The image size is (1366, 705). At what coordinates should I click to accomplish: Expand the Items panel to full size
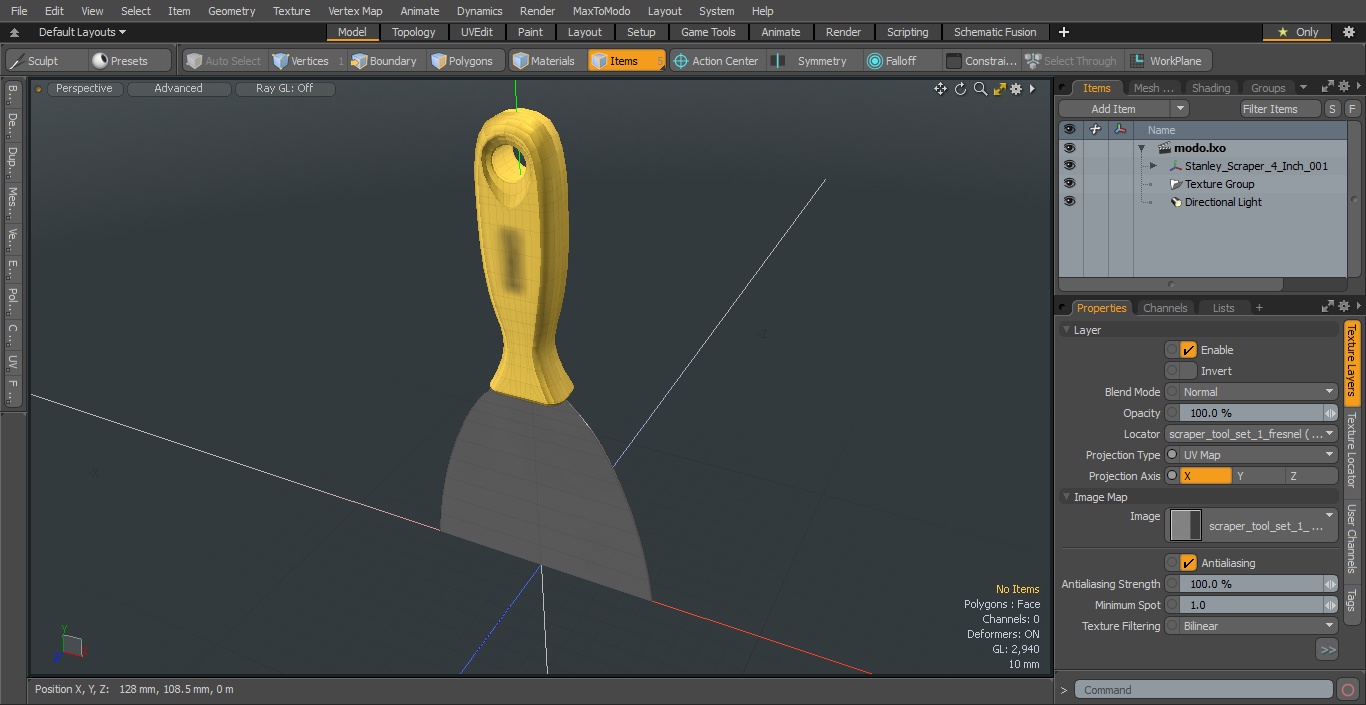click(1328, 86)
